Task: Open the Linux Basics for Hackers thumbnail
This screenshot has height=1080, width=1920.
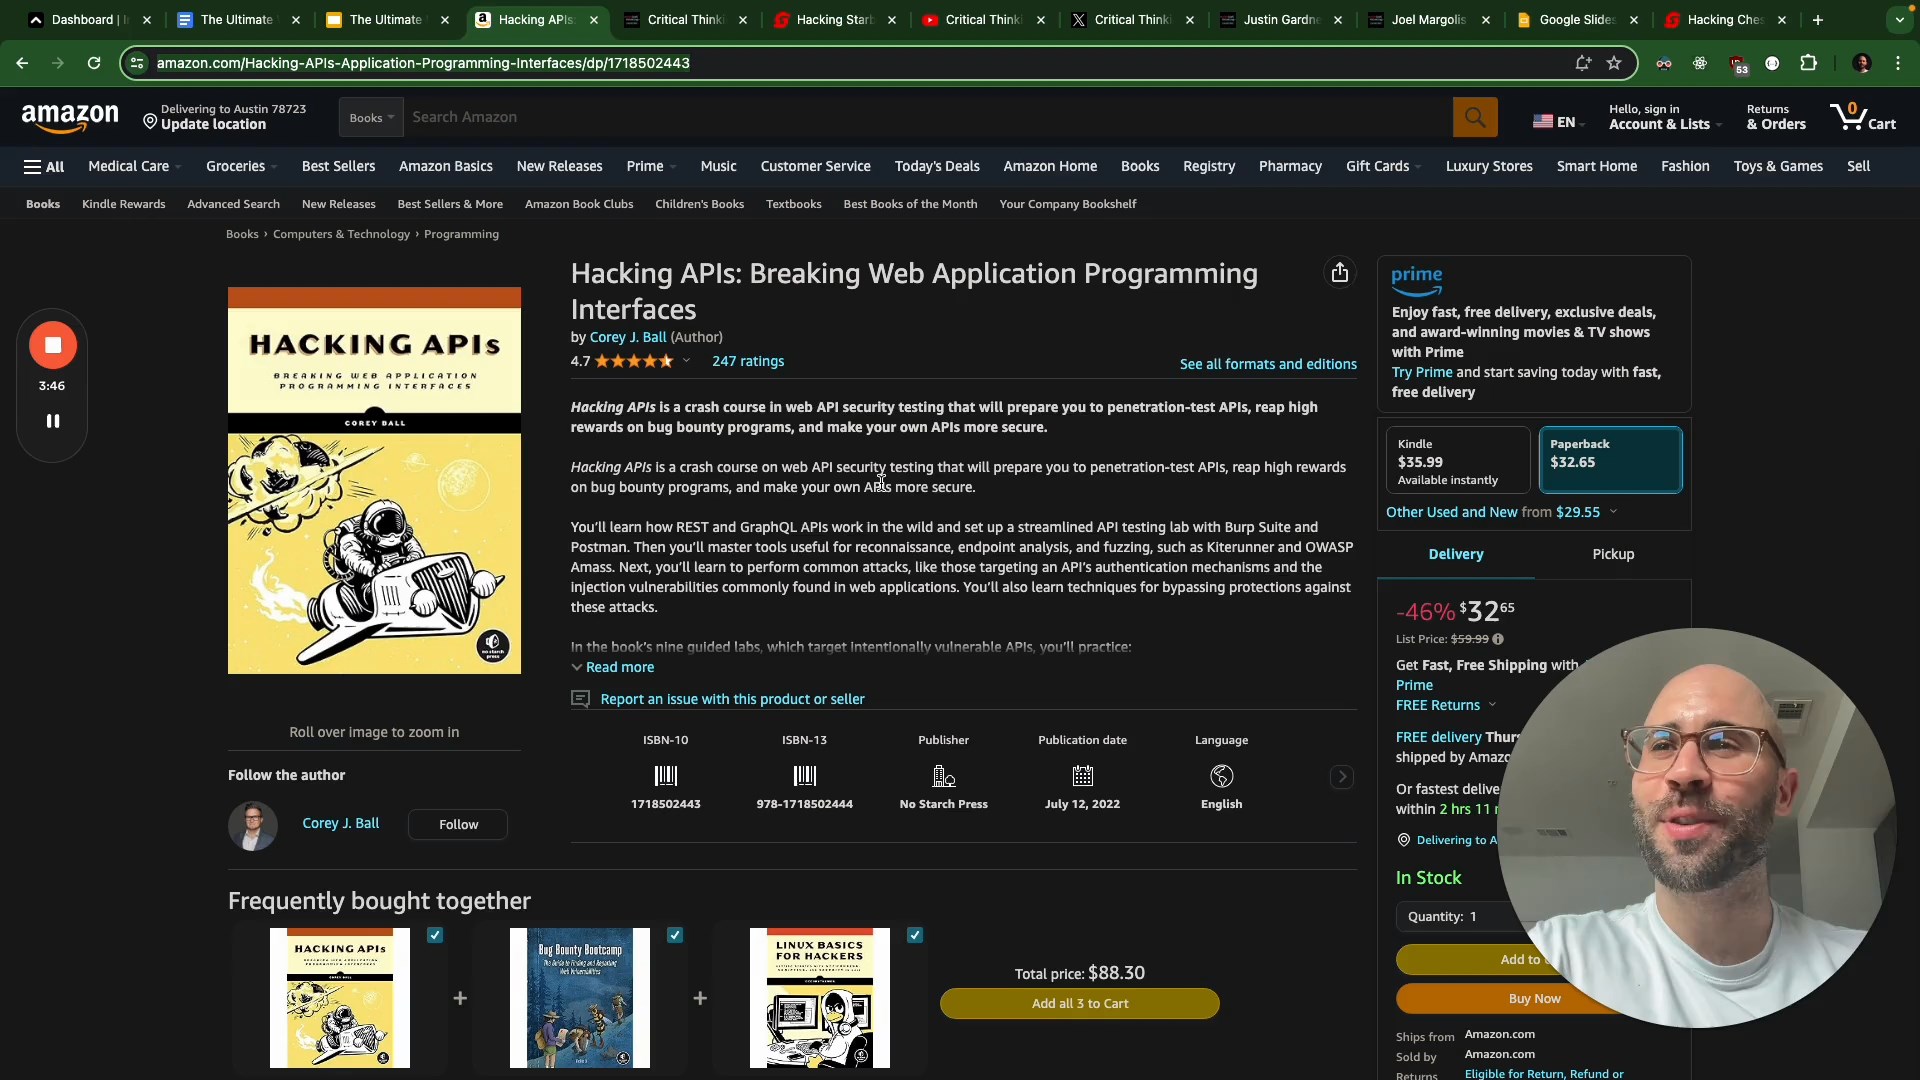Action: (820, 998)
